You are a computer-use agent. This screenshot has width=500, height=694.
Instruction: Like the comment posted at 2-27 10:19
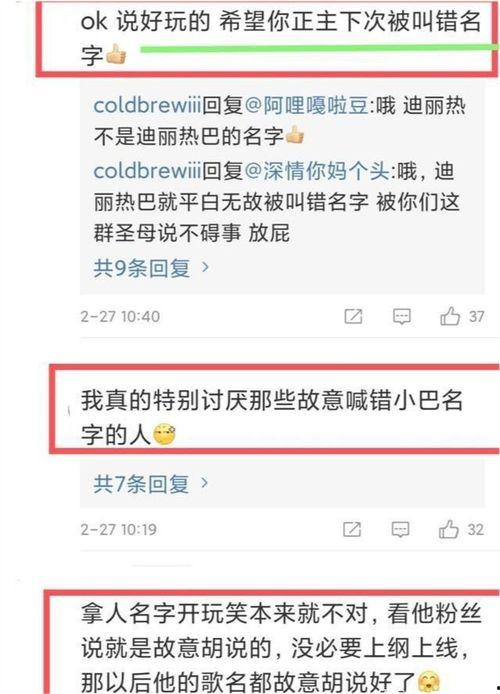tap(449, 529)
